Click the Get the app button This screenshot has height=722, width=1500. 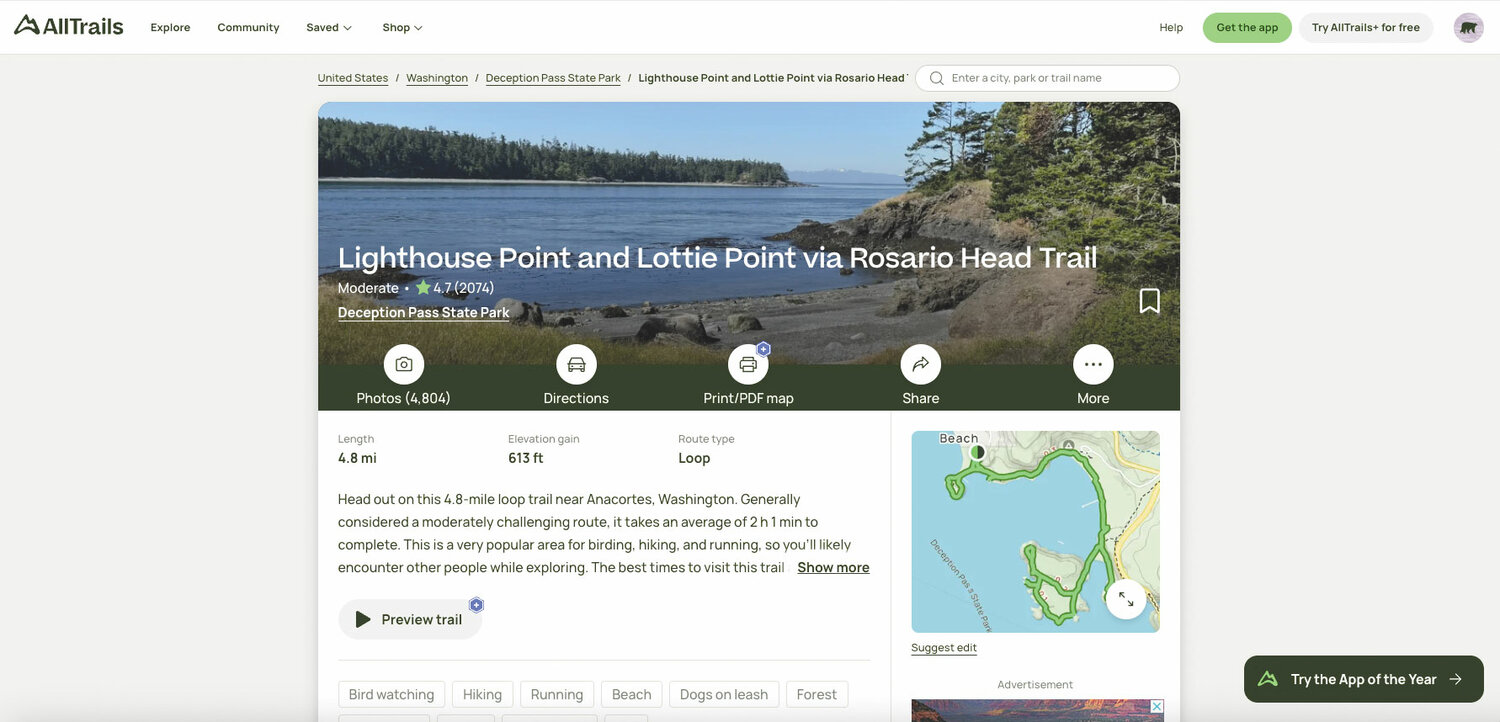[1247, 28]
